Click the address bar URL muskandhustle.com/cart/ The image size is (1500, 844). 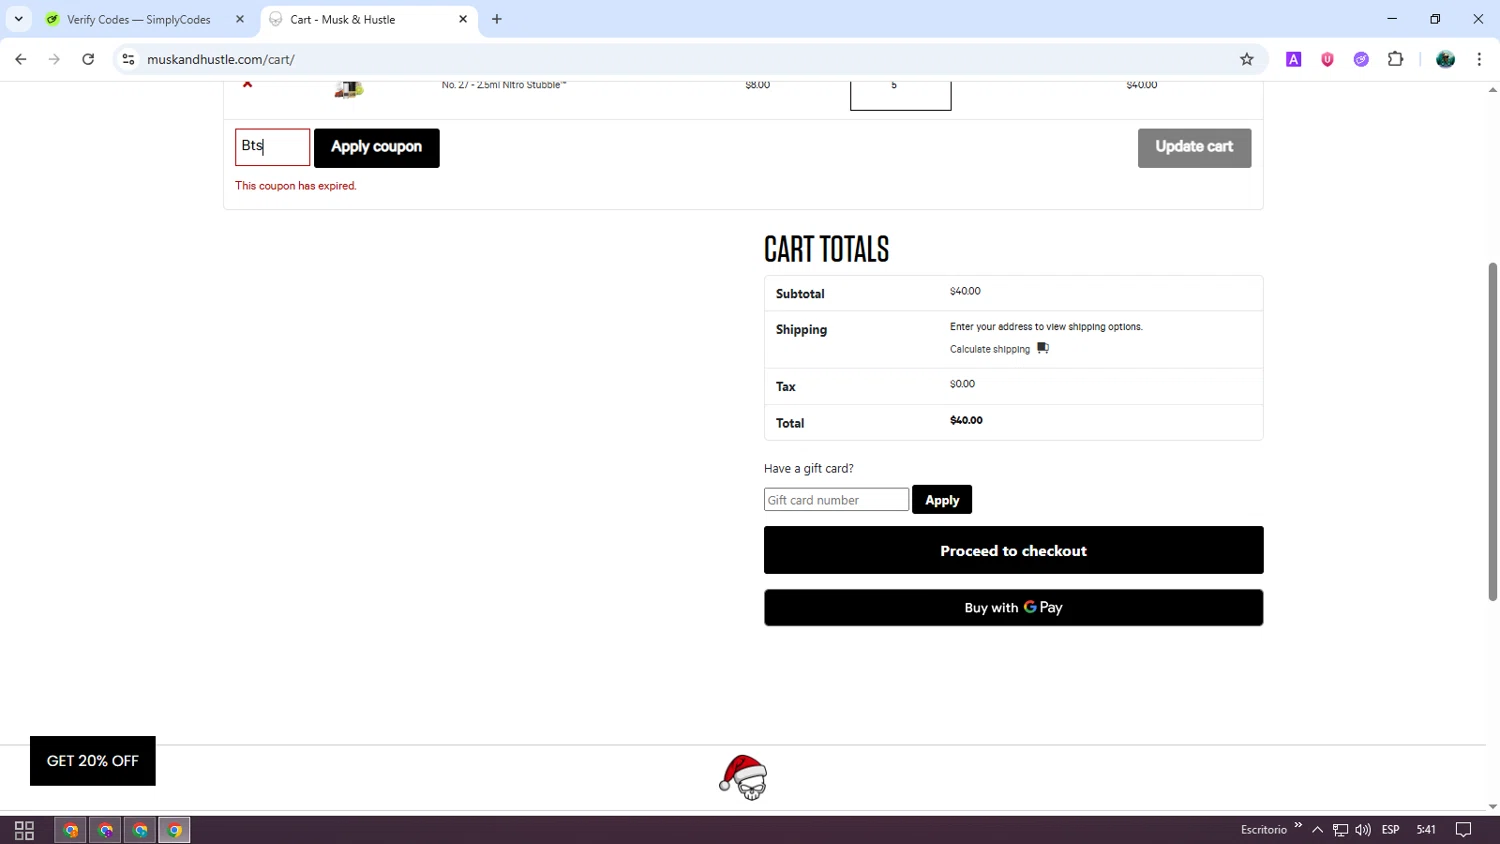point(221,60)
